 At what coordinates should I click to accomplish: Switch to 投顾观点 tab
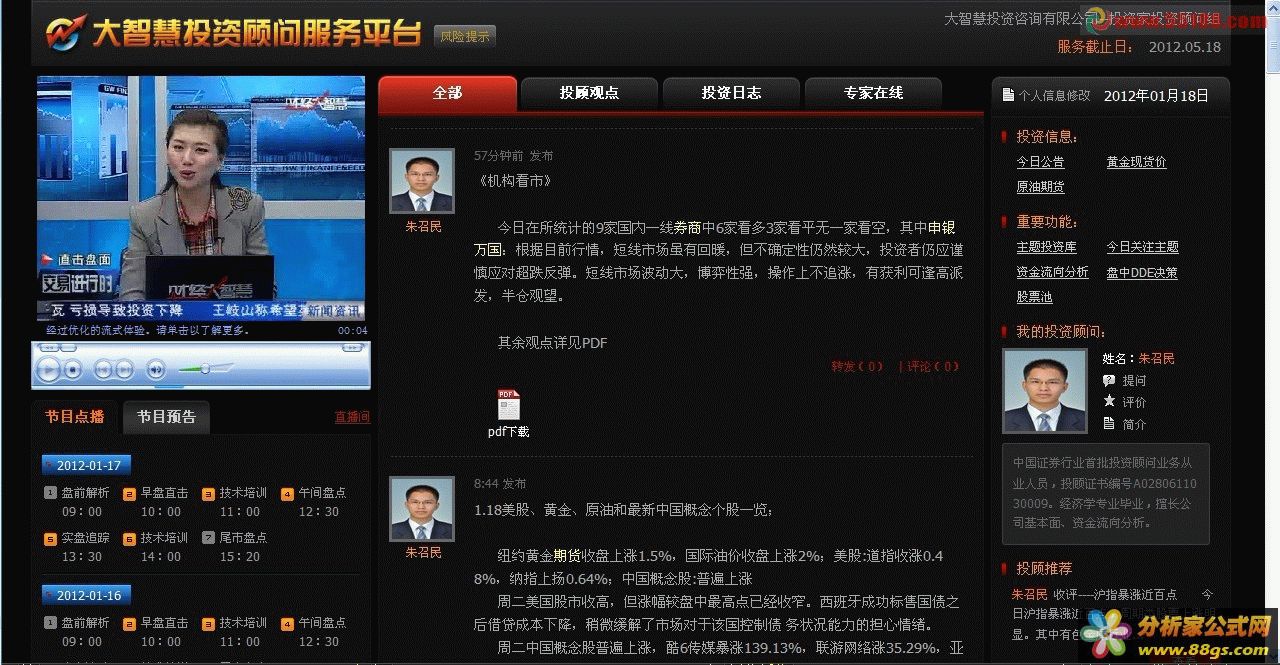pyautogui.click(x=589, y=93)
